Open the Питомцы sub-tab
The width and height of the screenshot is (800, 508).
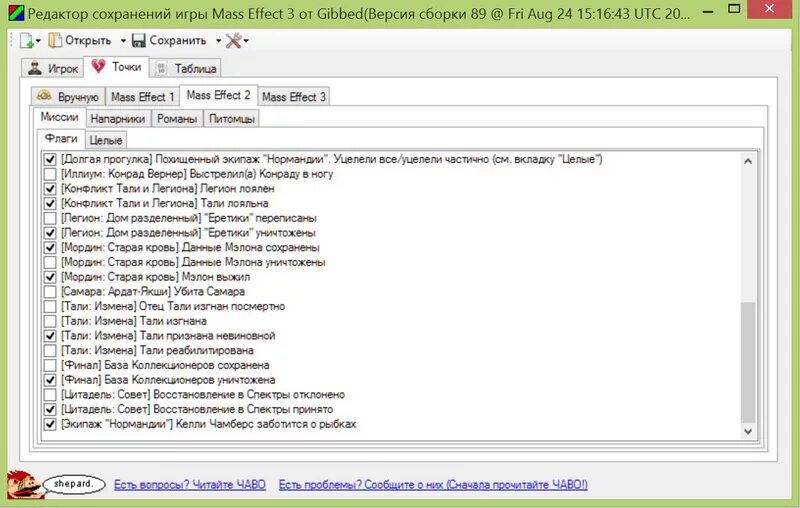(x=232, y=118)
